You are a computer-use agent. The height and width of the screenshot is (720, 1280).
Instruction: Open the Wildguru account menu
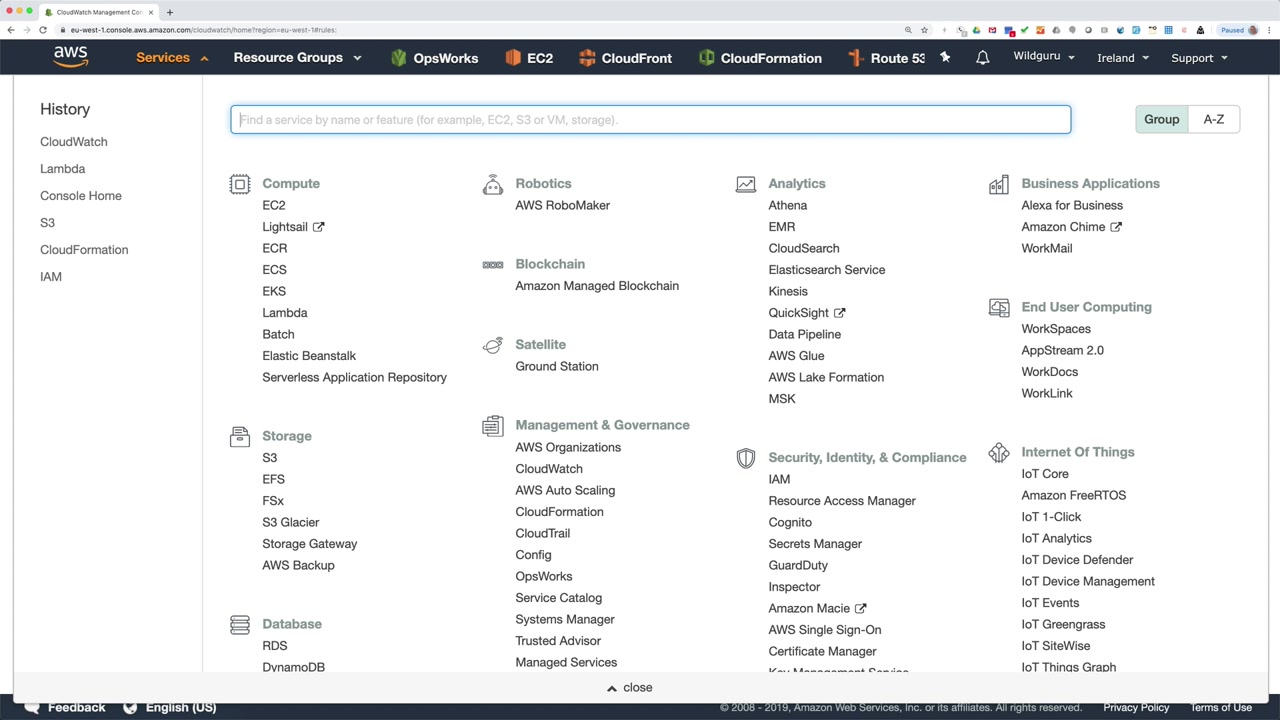(1043, 57)
